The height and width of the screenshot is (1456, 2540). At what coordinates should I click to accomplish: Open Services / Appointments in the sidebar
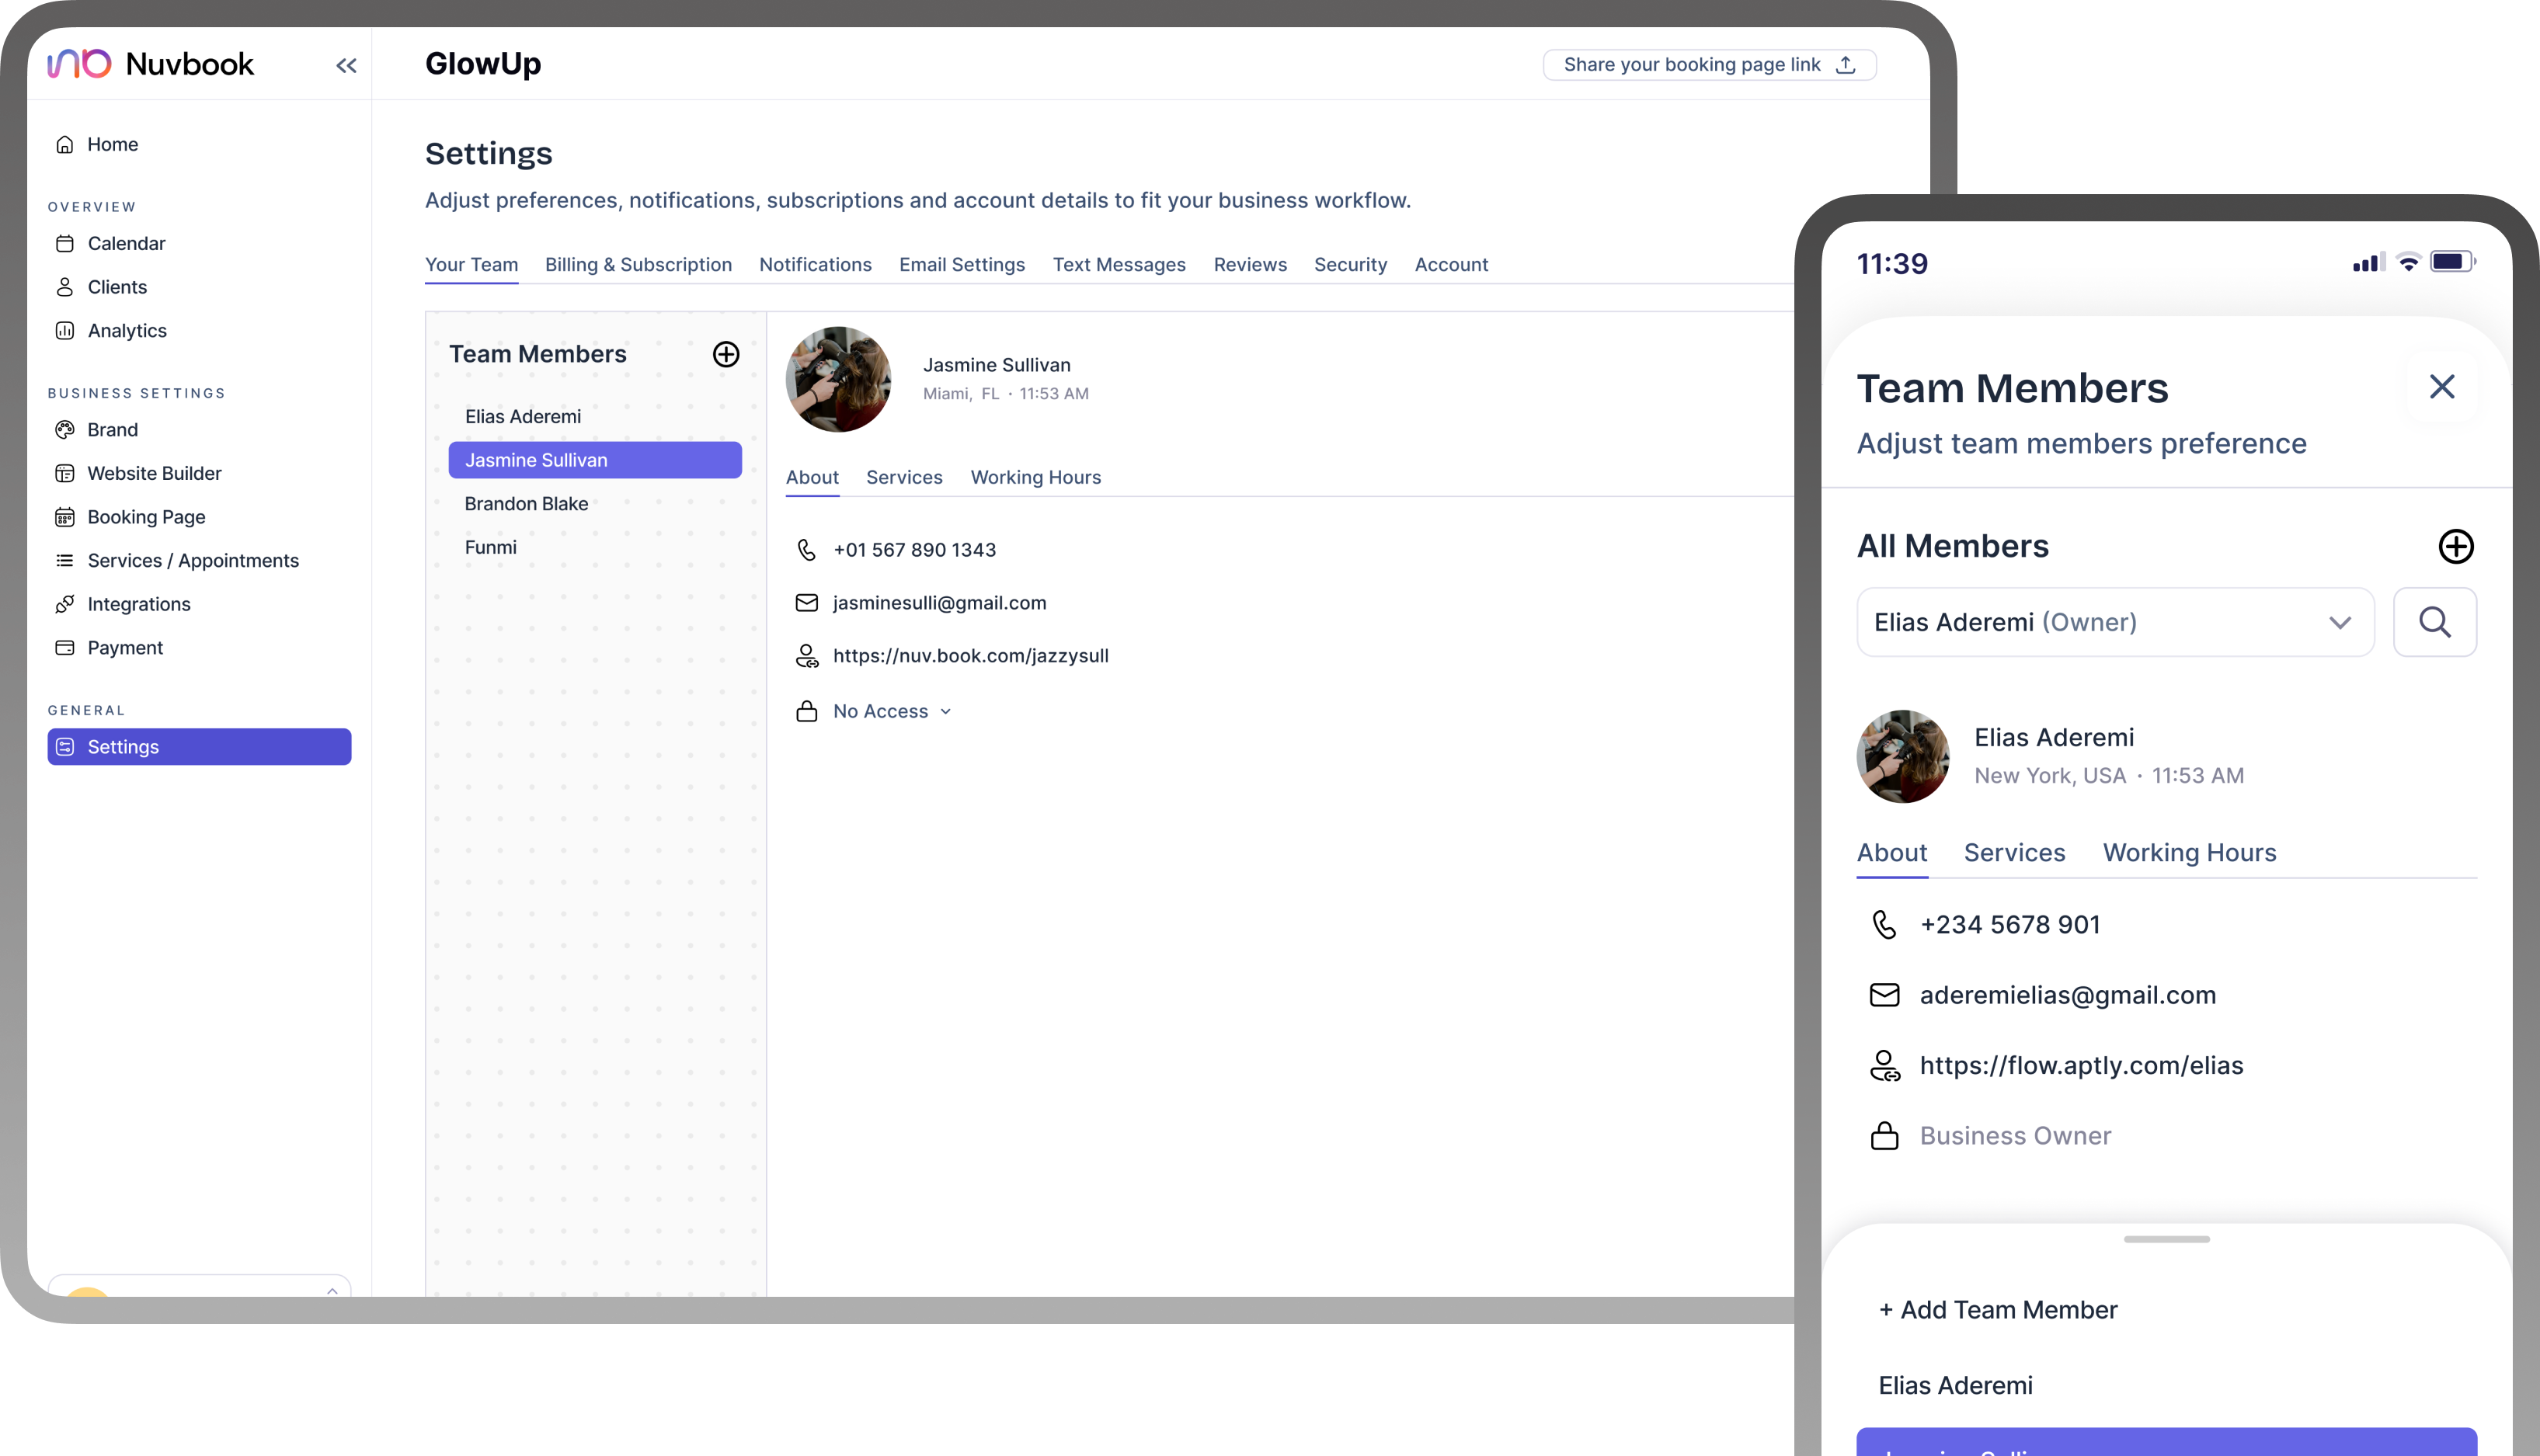click(x=199, y=561)
